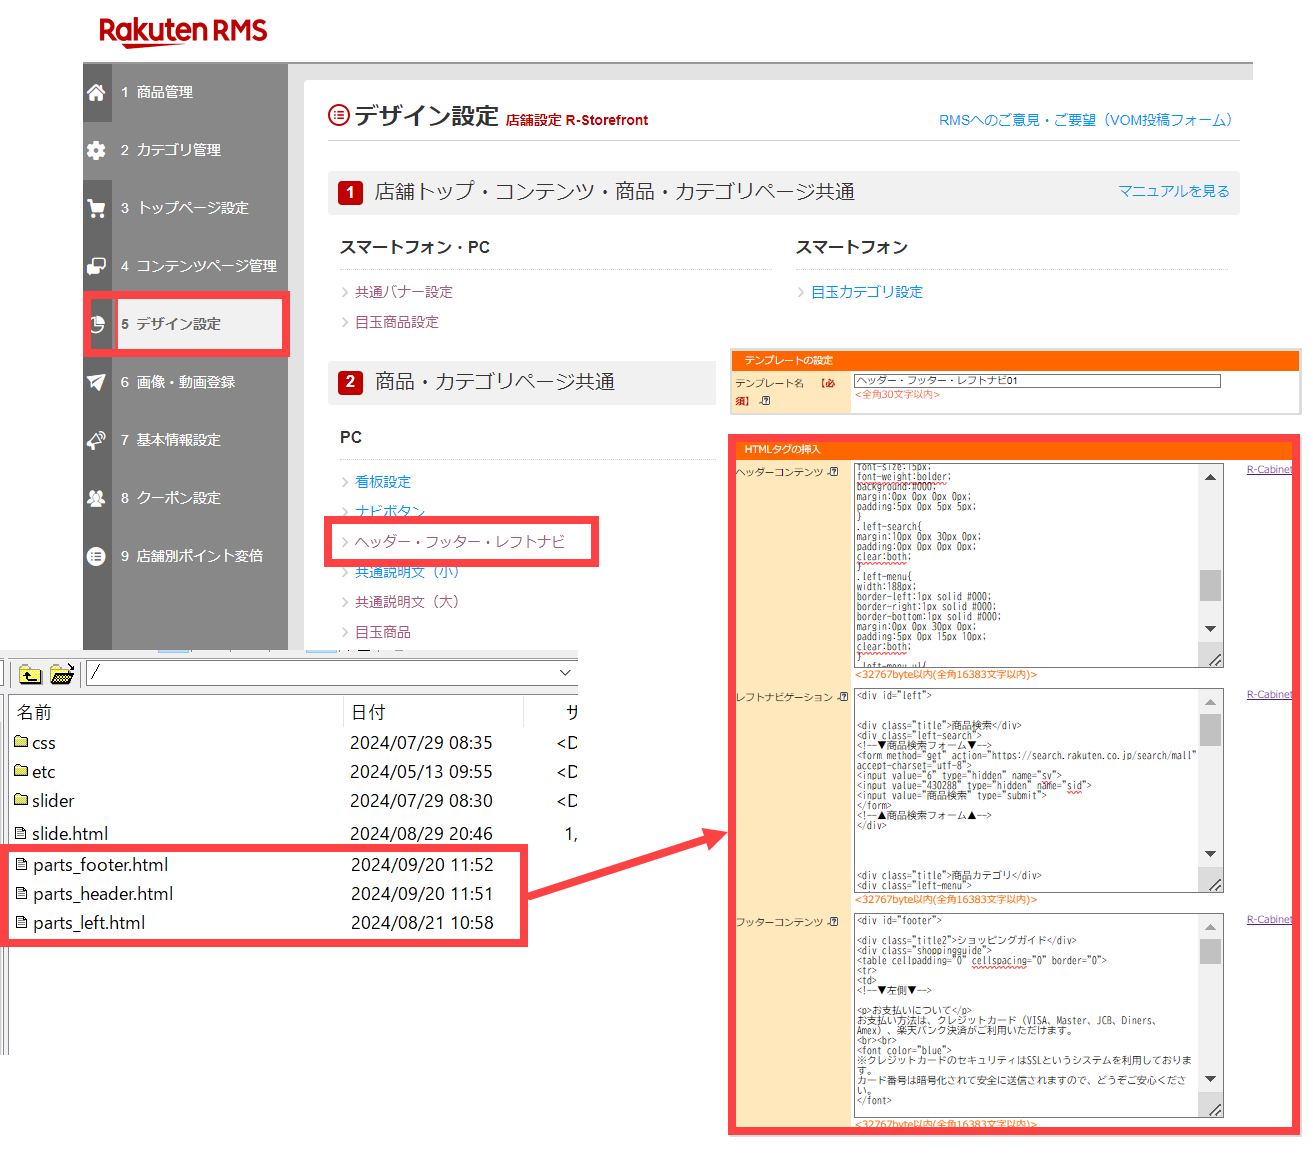Click the parent folder icon in FTP toolbar
Screen dimensions: 1313x1153
click(x=30, y=674)
